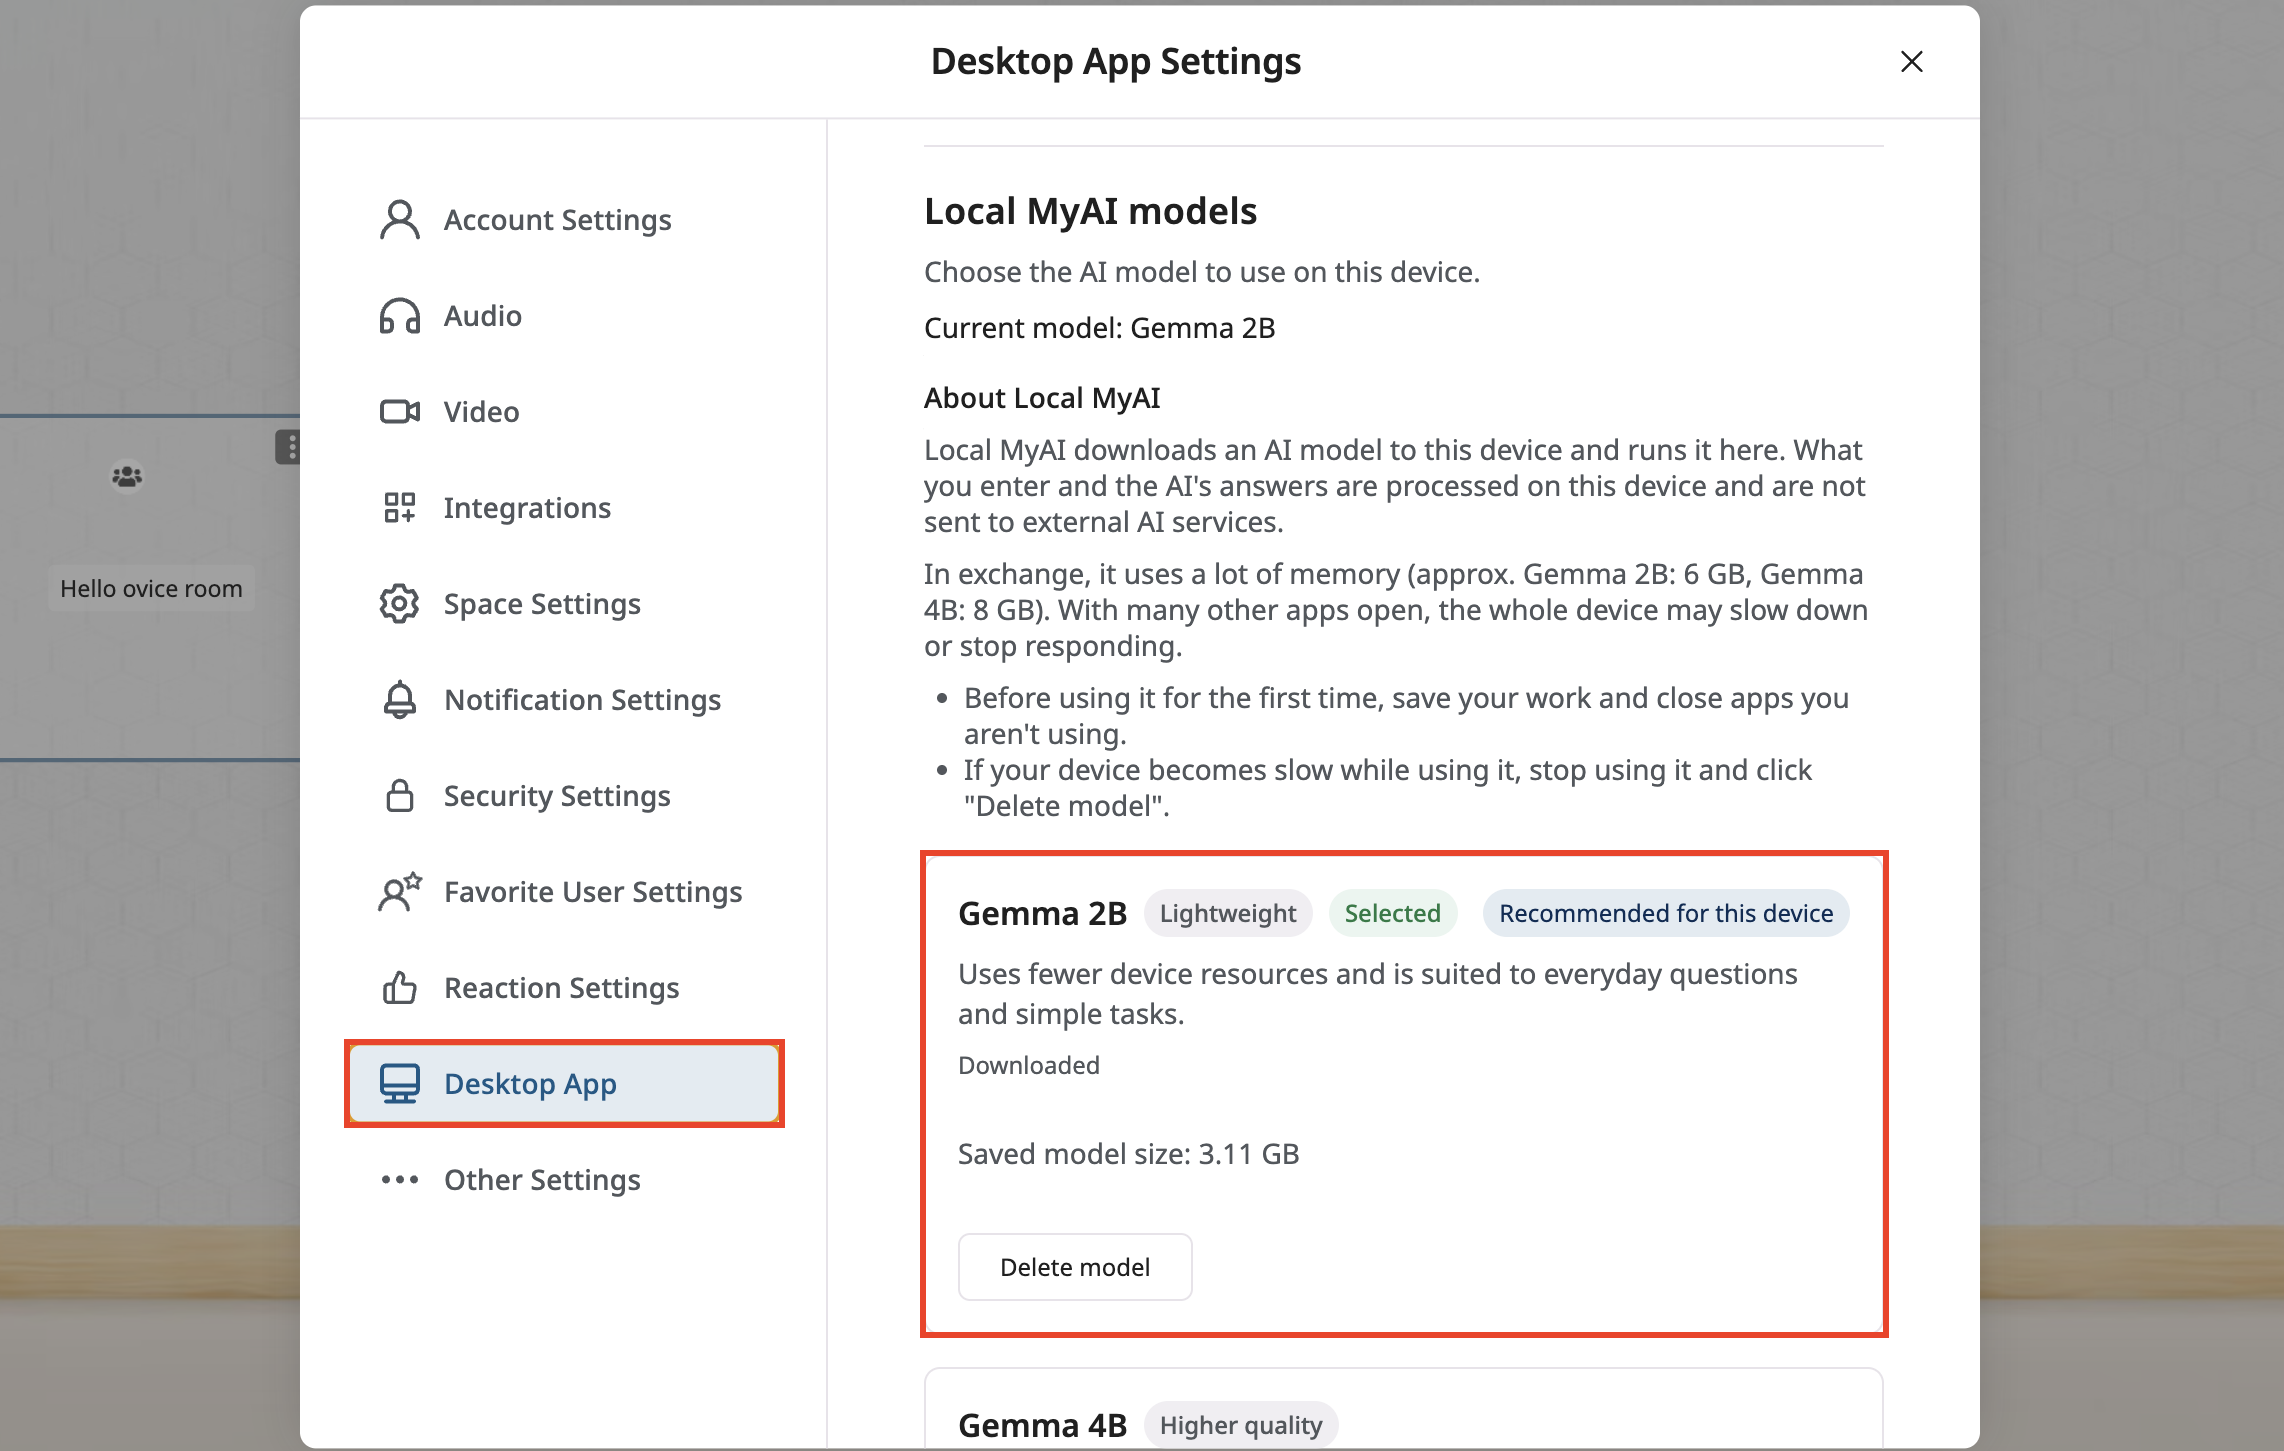This screenshot has height=1451, width=2284.
Task: Click the Security Settings lock icon
Action: point(400,796)
